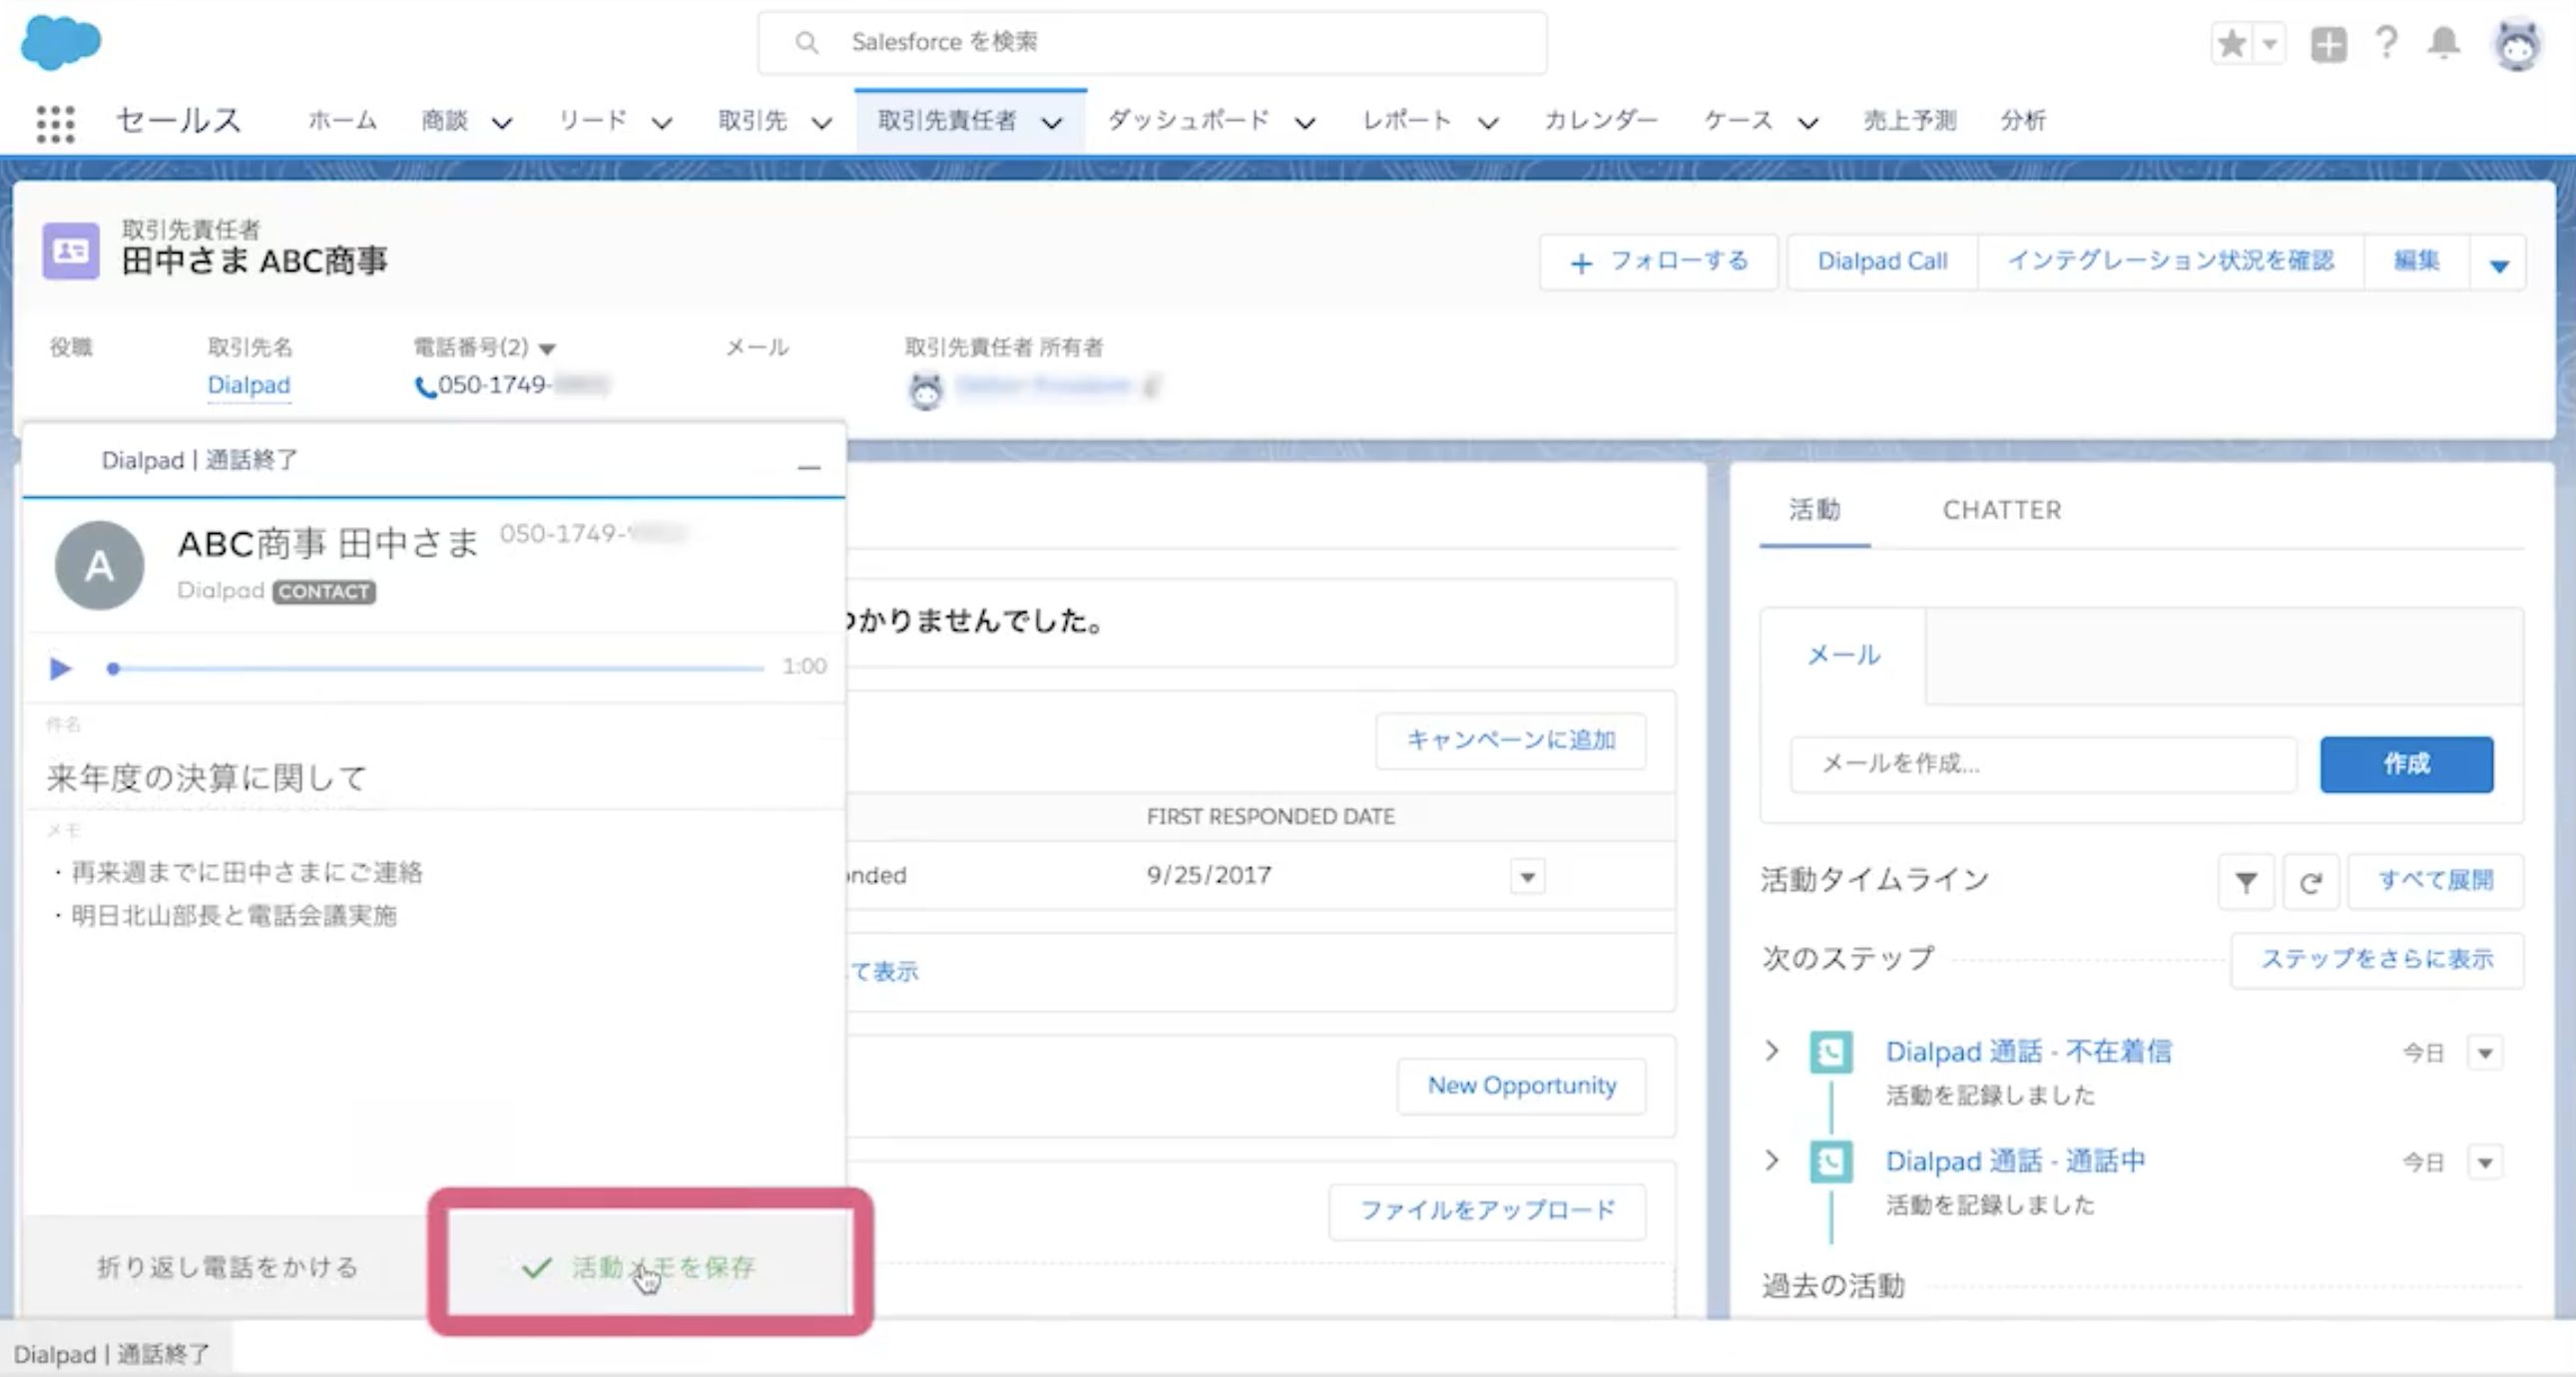The image size is (2576, 1377).
Task: Open the user profile avatar menu
Action: tap(2517, 44)
